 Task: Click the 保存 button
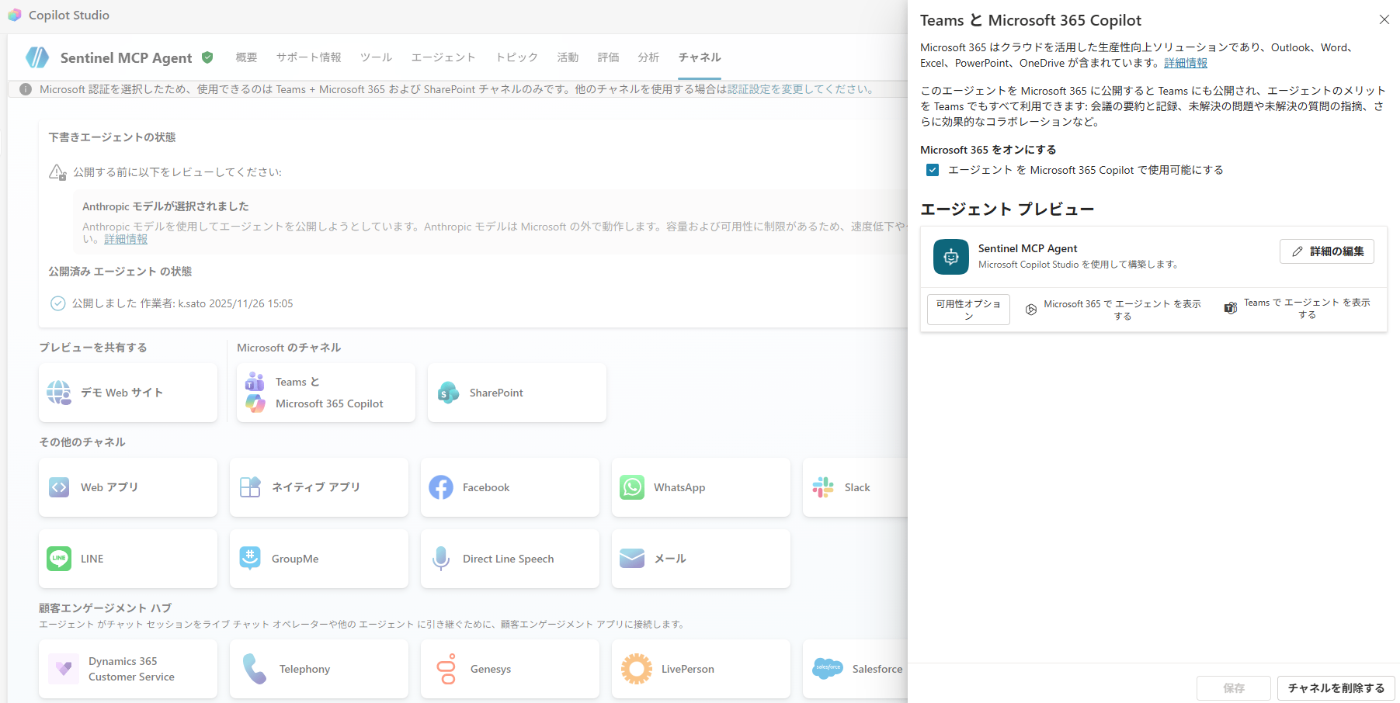point(1234,688)
